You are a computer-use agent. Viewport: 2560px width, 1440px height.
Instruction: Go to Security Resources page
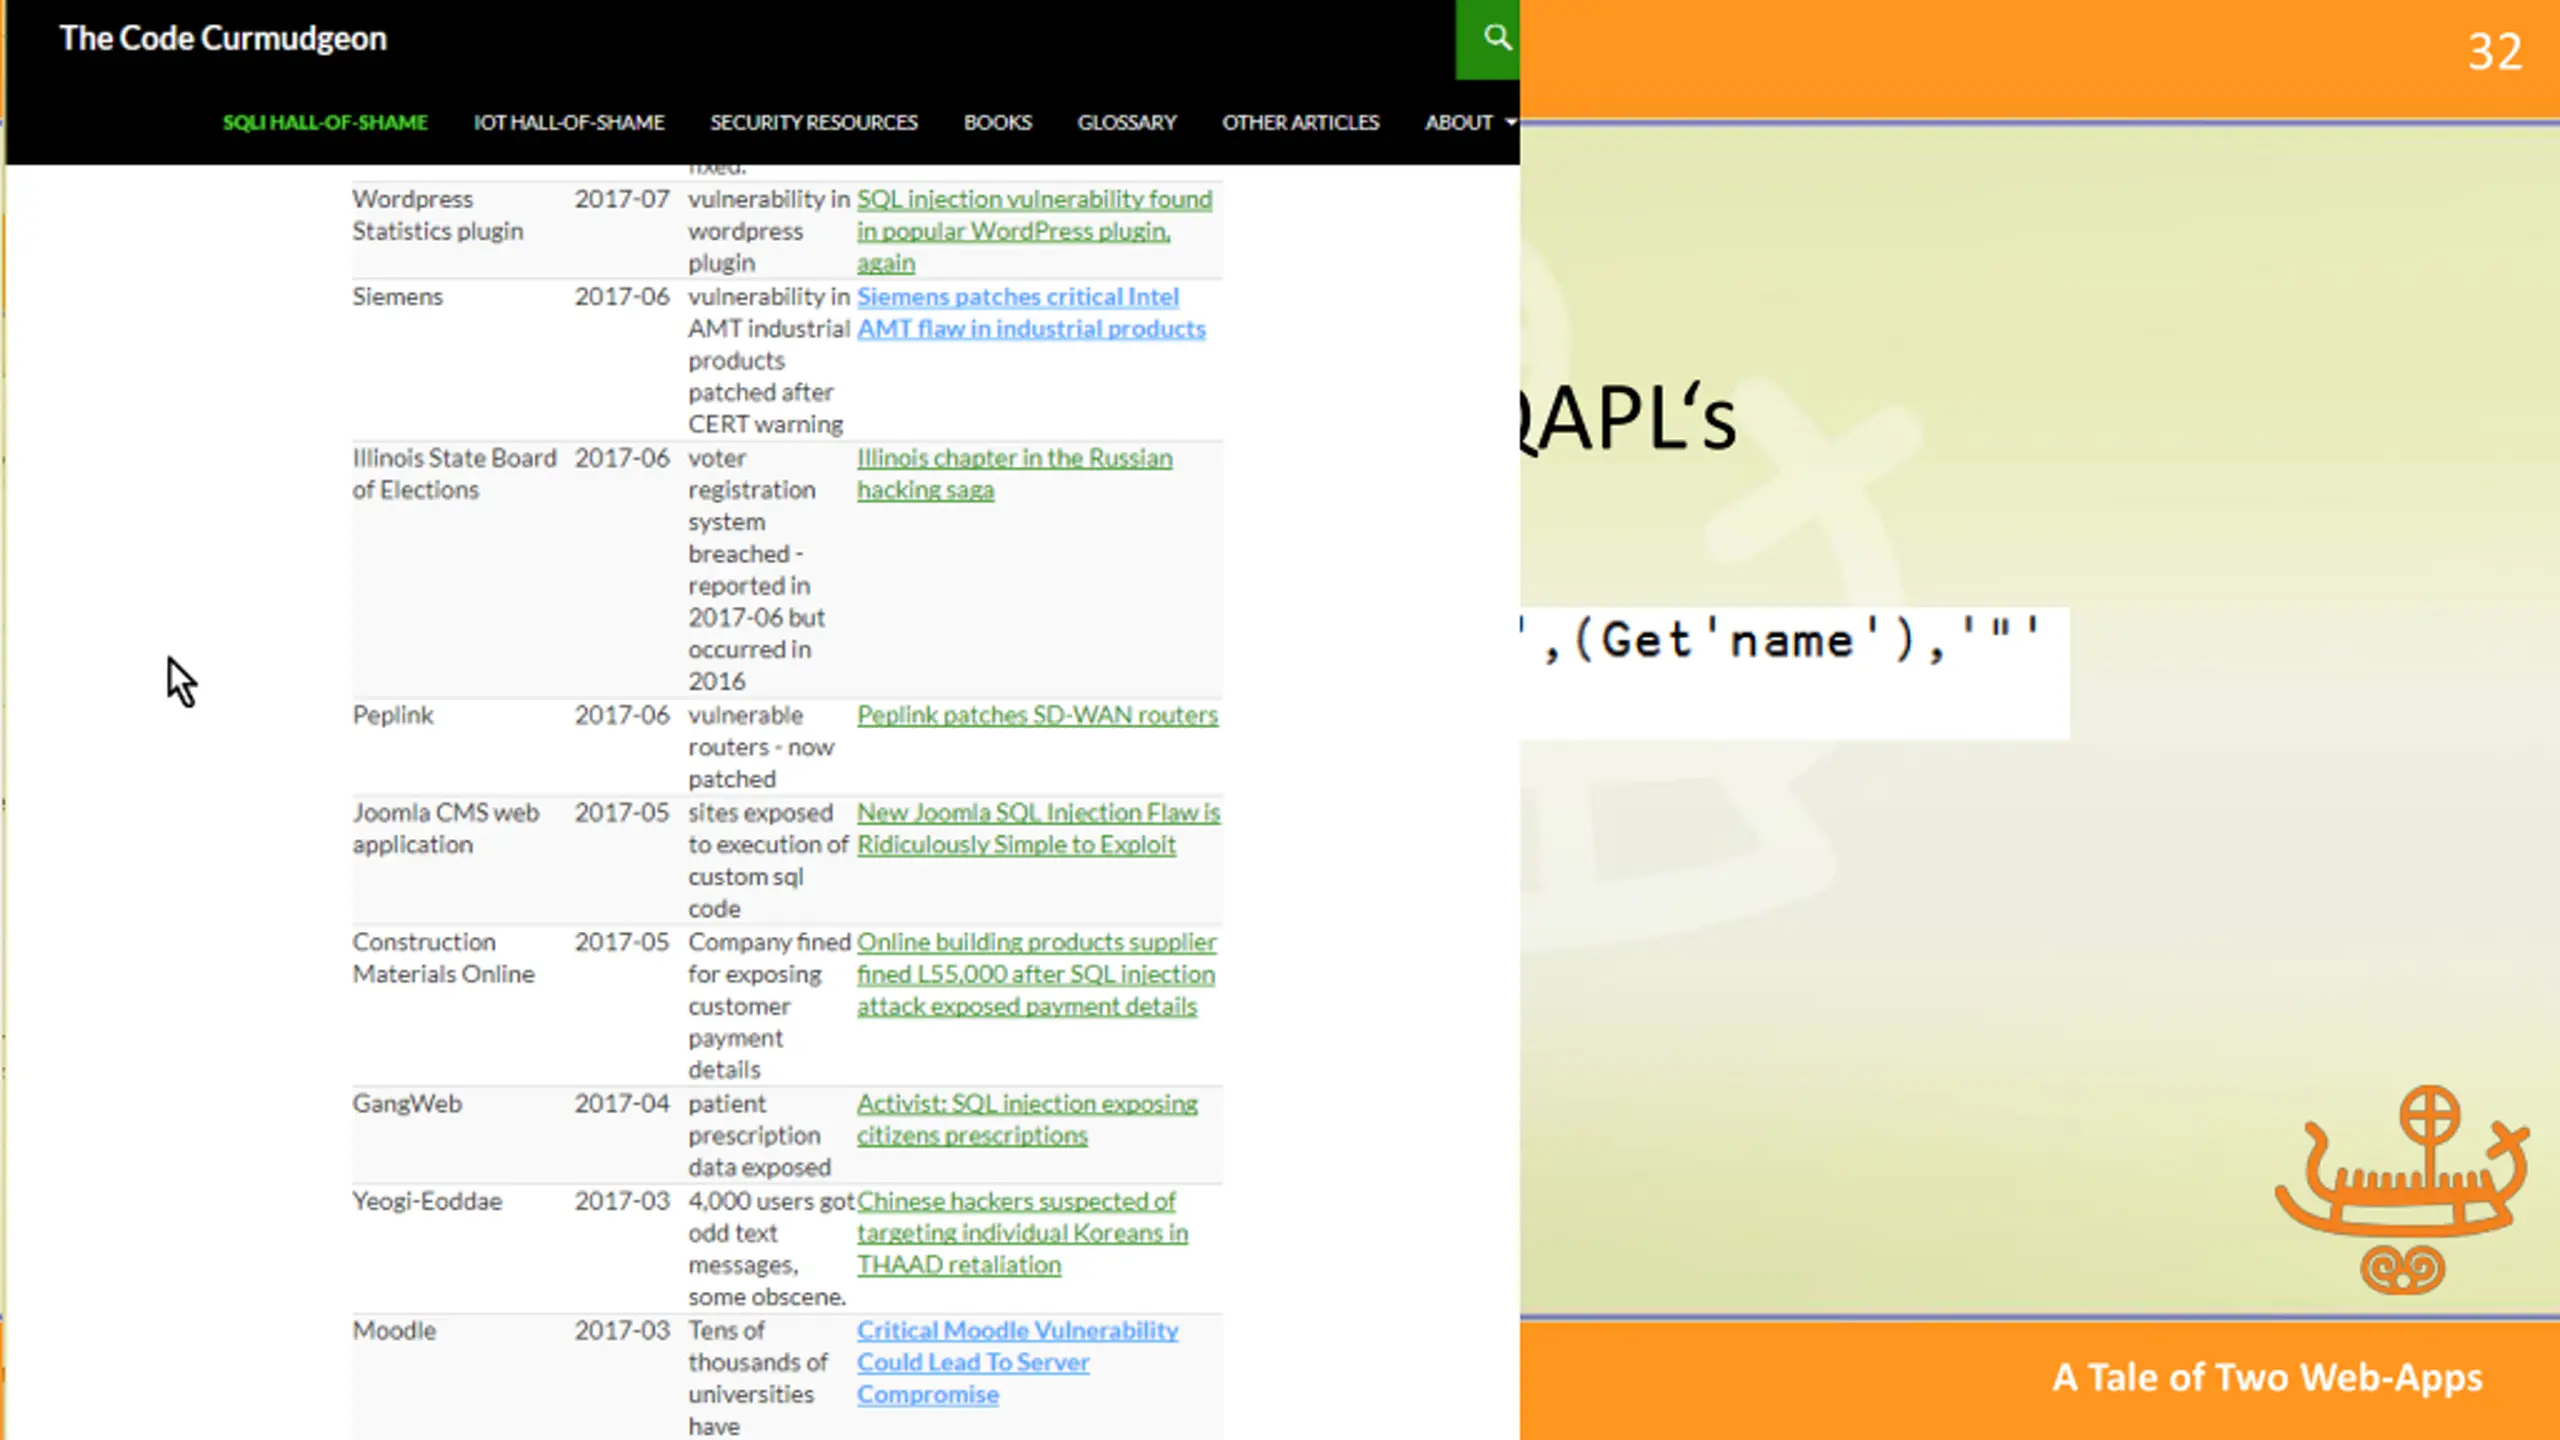(813, 122)
